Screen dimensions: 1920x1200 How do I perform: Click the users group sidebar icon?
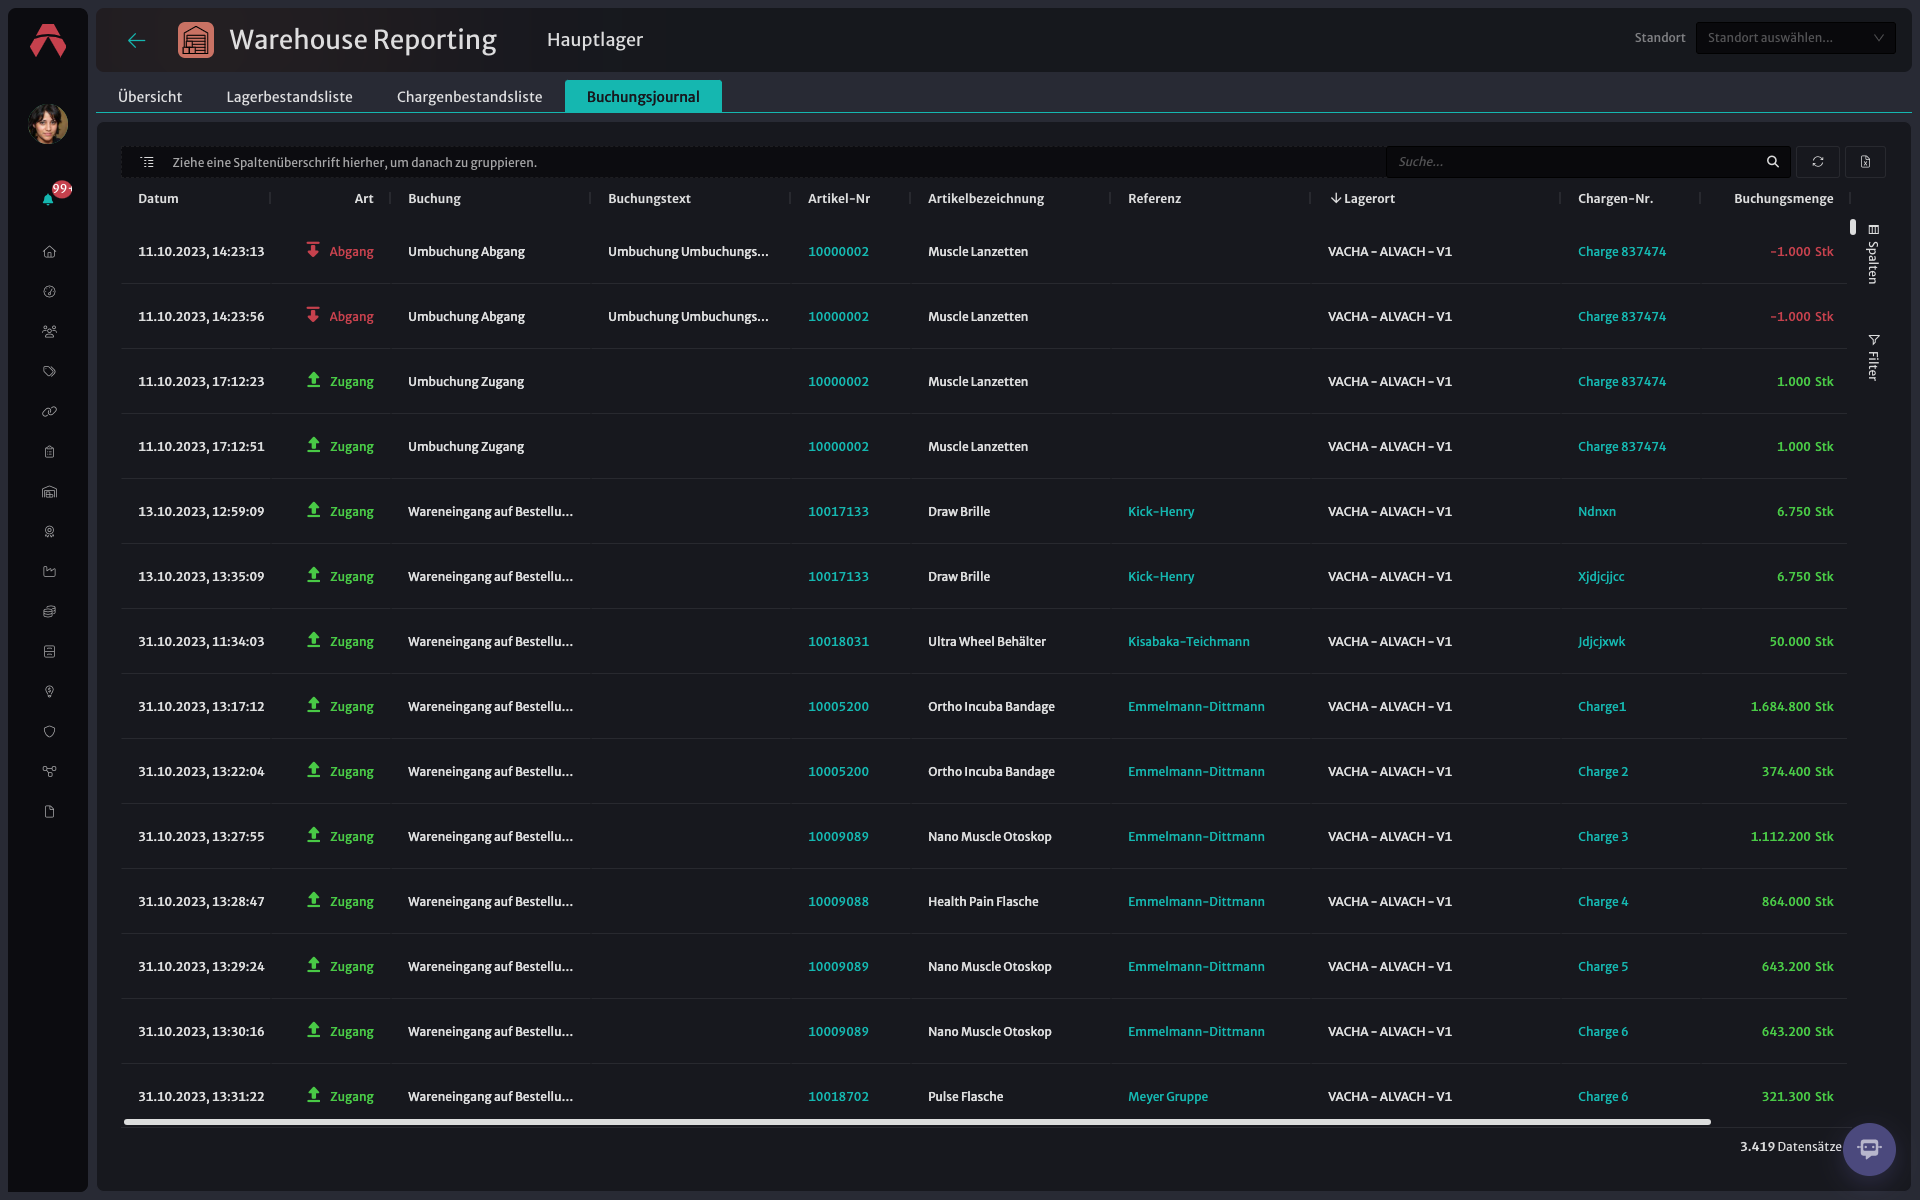49,332
